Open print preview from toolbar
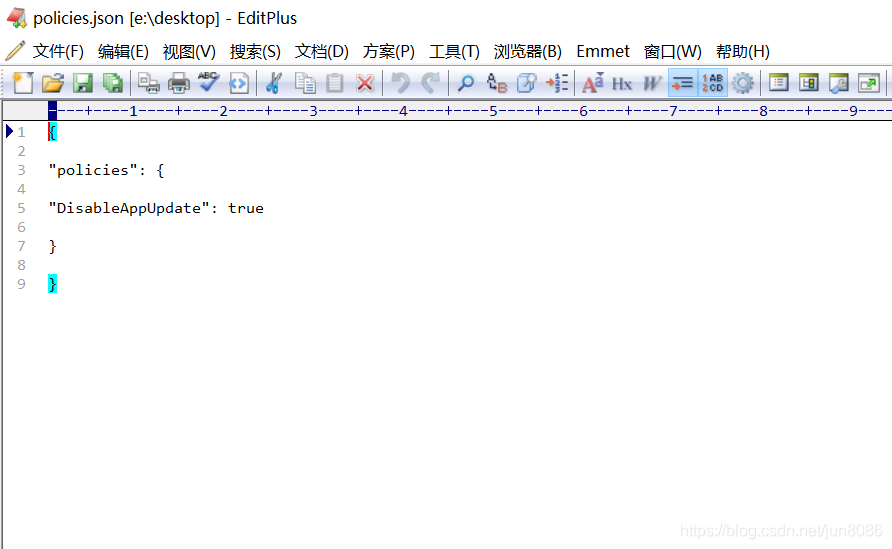 tap(148, 83)
